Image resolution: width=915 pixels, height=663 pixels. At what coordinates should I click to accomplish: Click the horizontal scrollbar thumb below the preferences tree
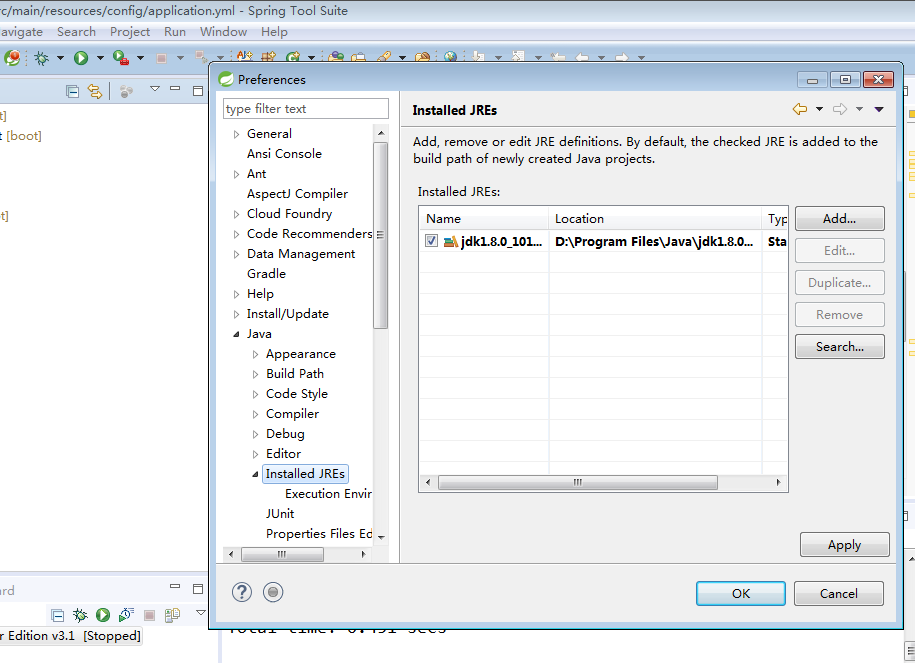point(282,554)
